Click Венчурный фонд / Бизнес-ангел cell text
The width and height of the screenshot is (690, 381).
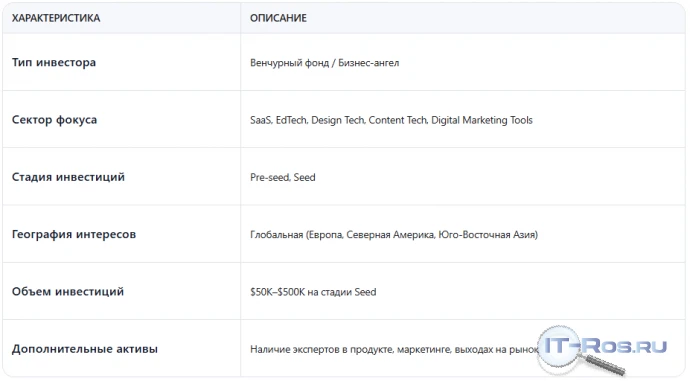tap(324, 63)
